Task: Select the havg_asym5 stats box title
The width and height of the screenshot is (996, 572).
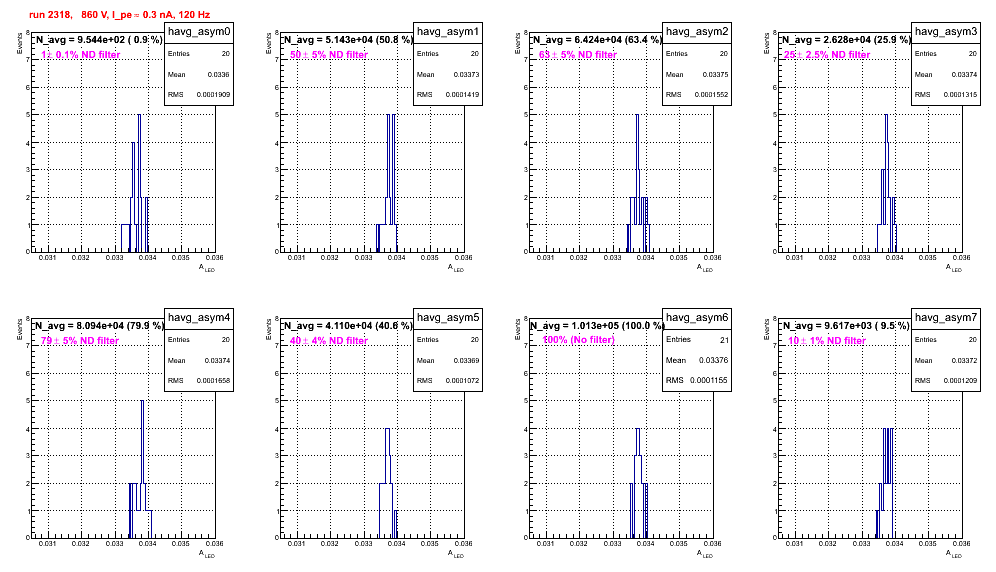Action: pyautogui.click(x=448, y=318)
